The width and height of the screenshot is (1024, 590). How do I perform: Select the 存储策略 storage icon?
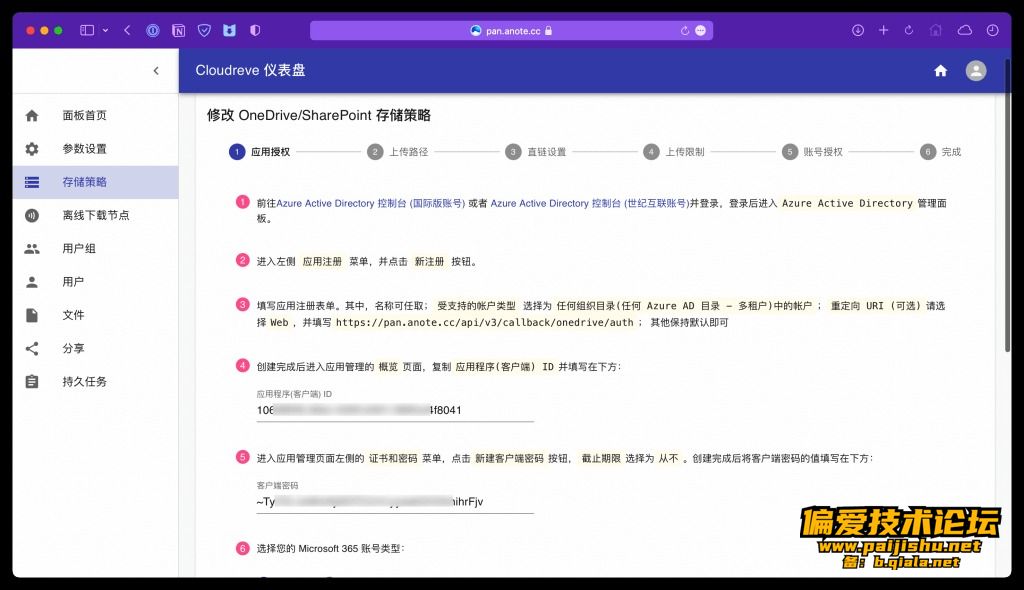[x=31, y=182]
